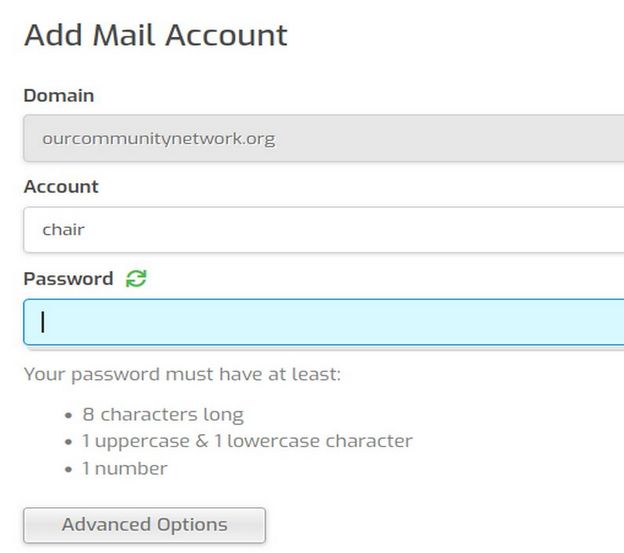The height and width of the screenshot is (553, 624).
Task: Click bullet beside '1 number'
Action: (x=69, y=469)
